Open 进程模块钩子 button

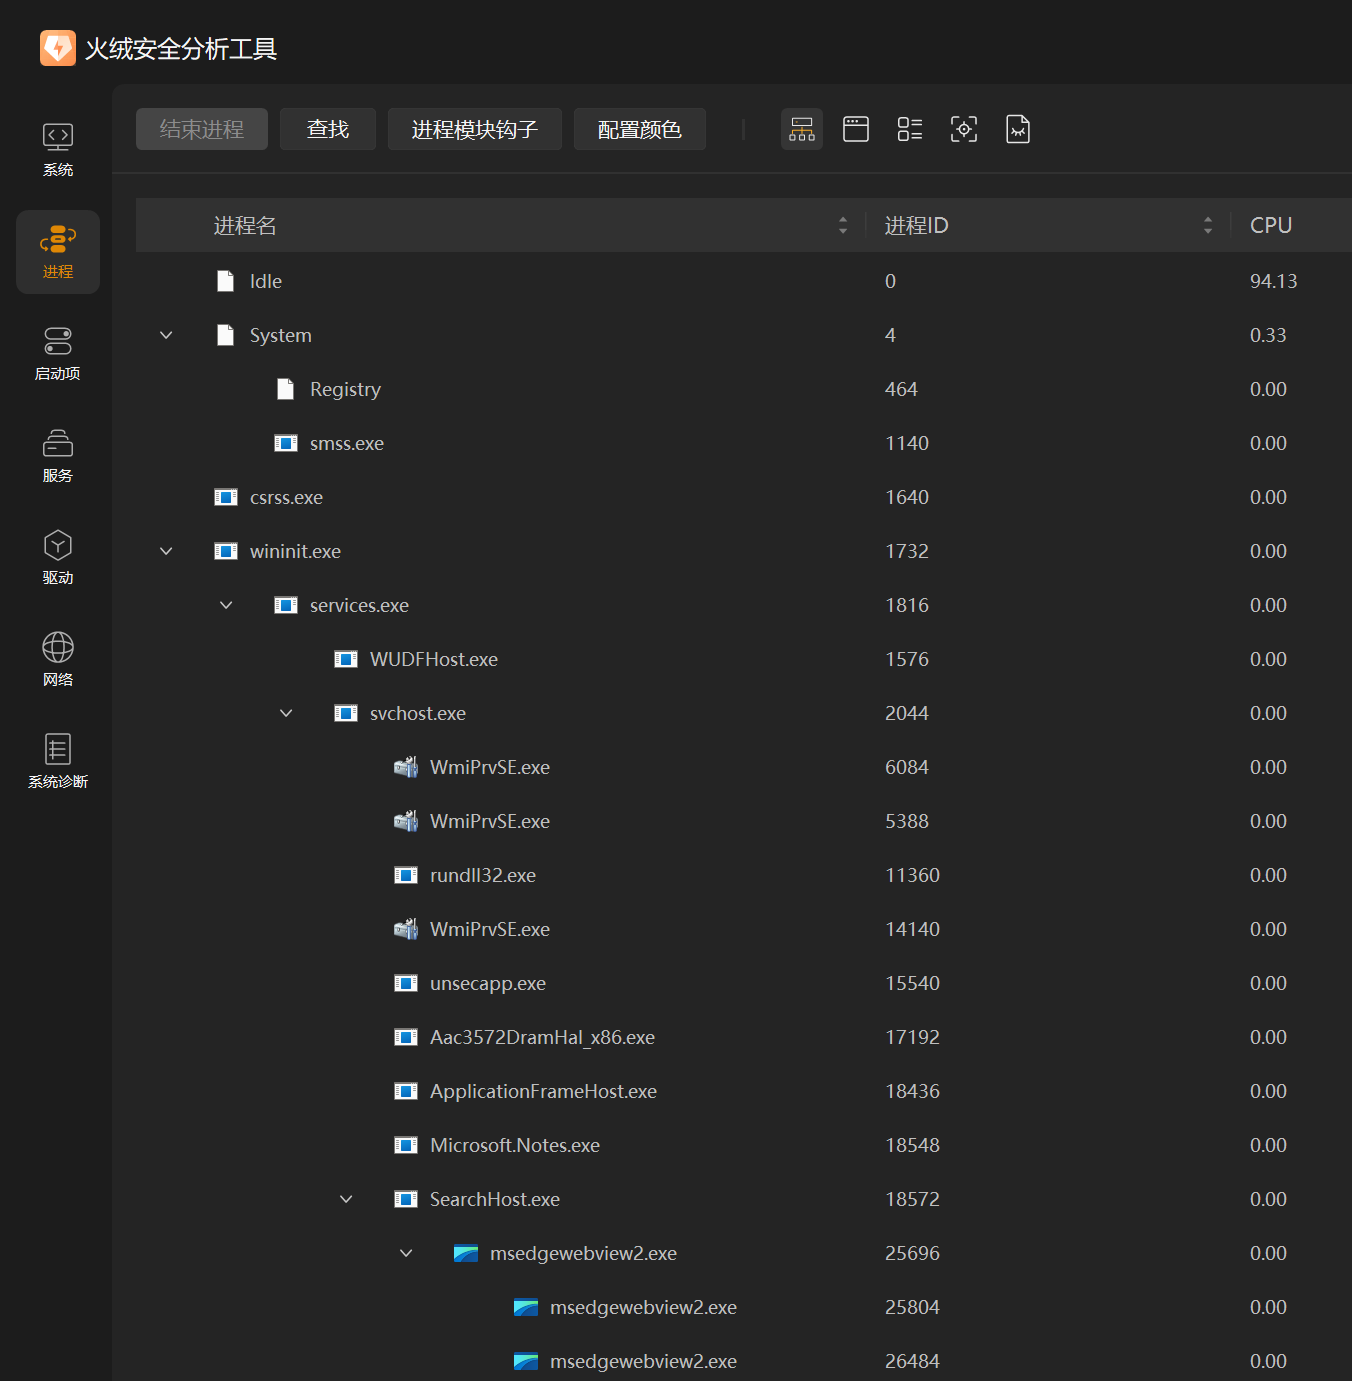tap(475, 129)
